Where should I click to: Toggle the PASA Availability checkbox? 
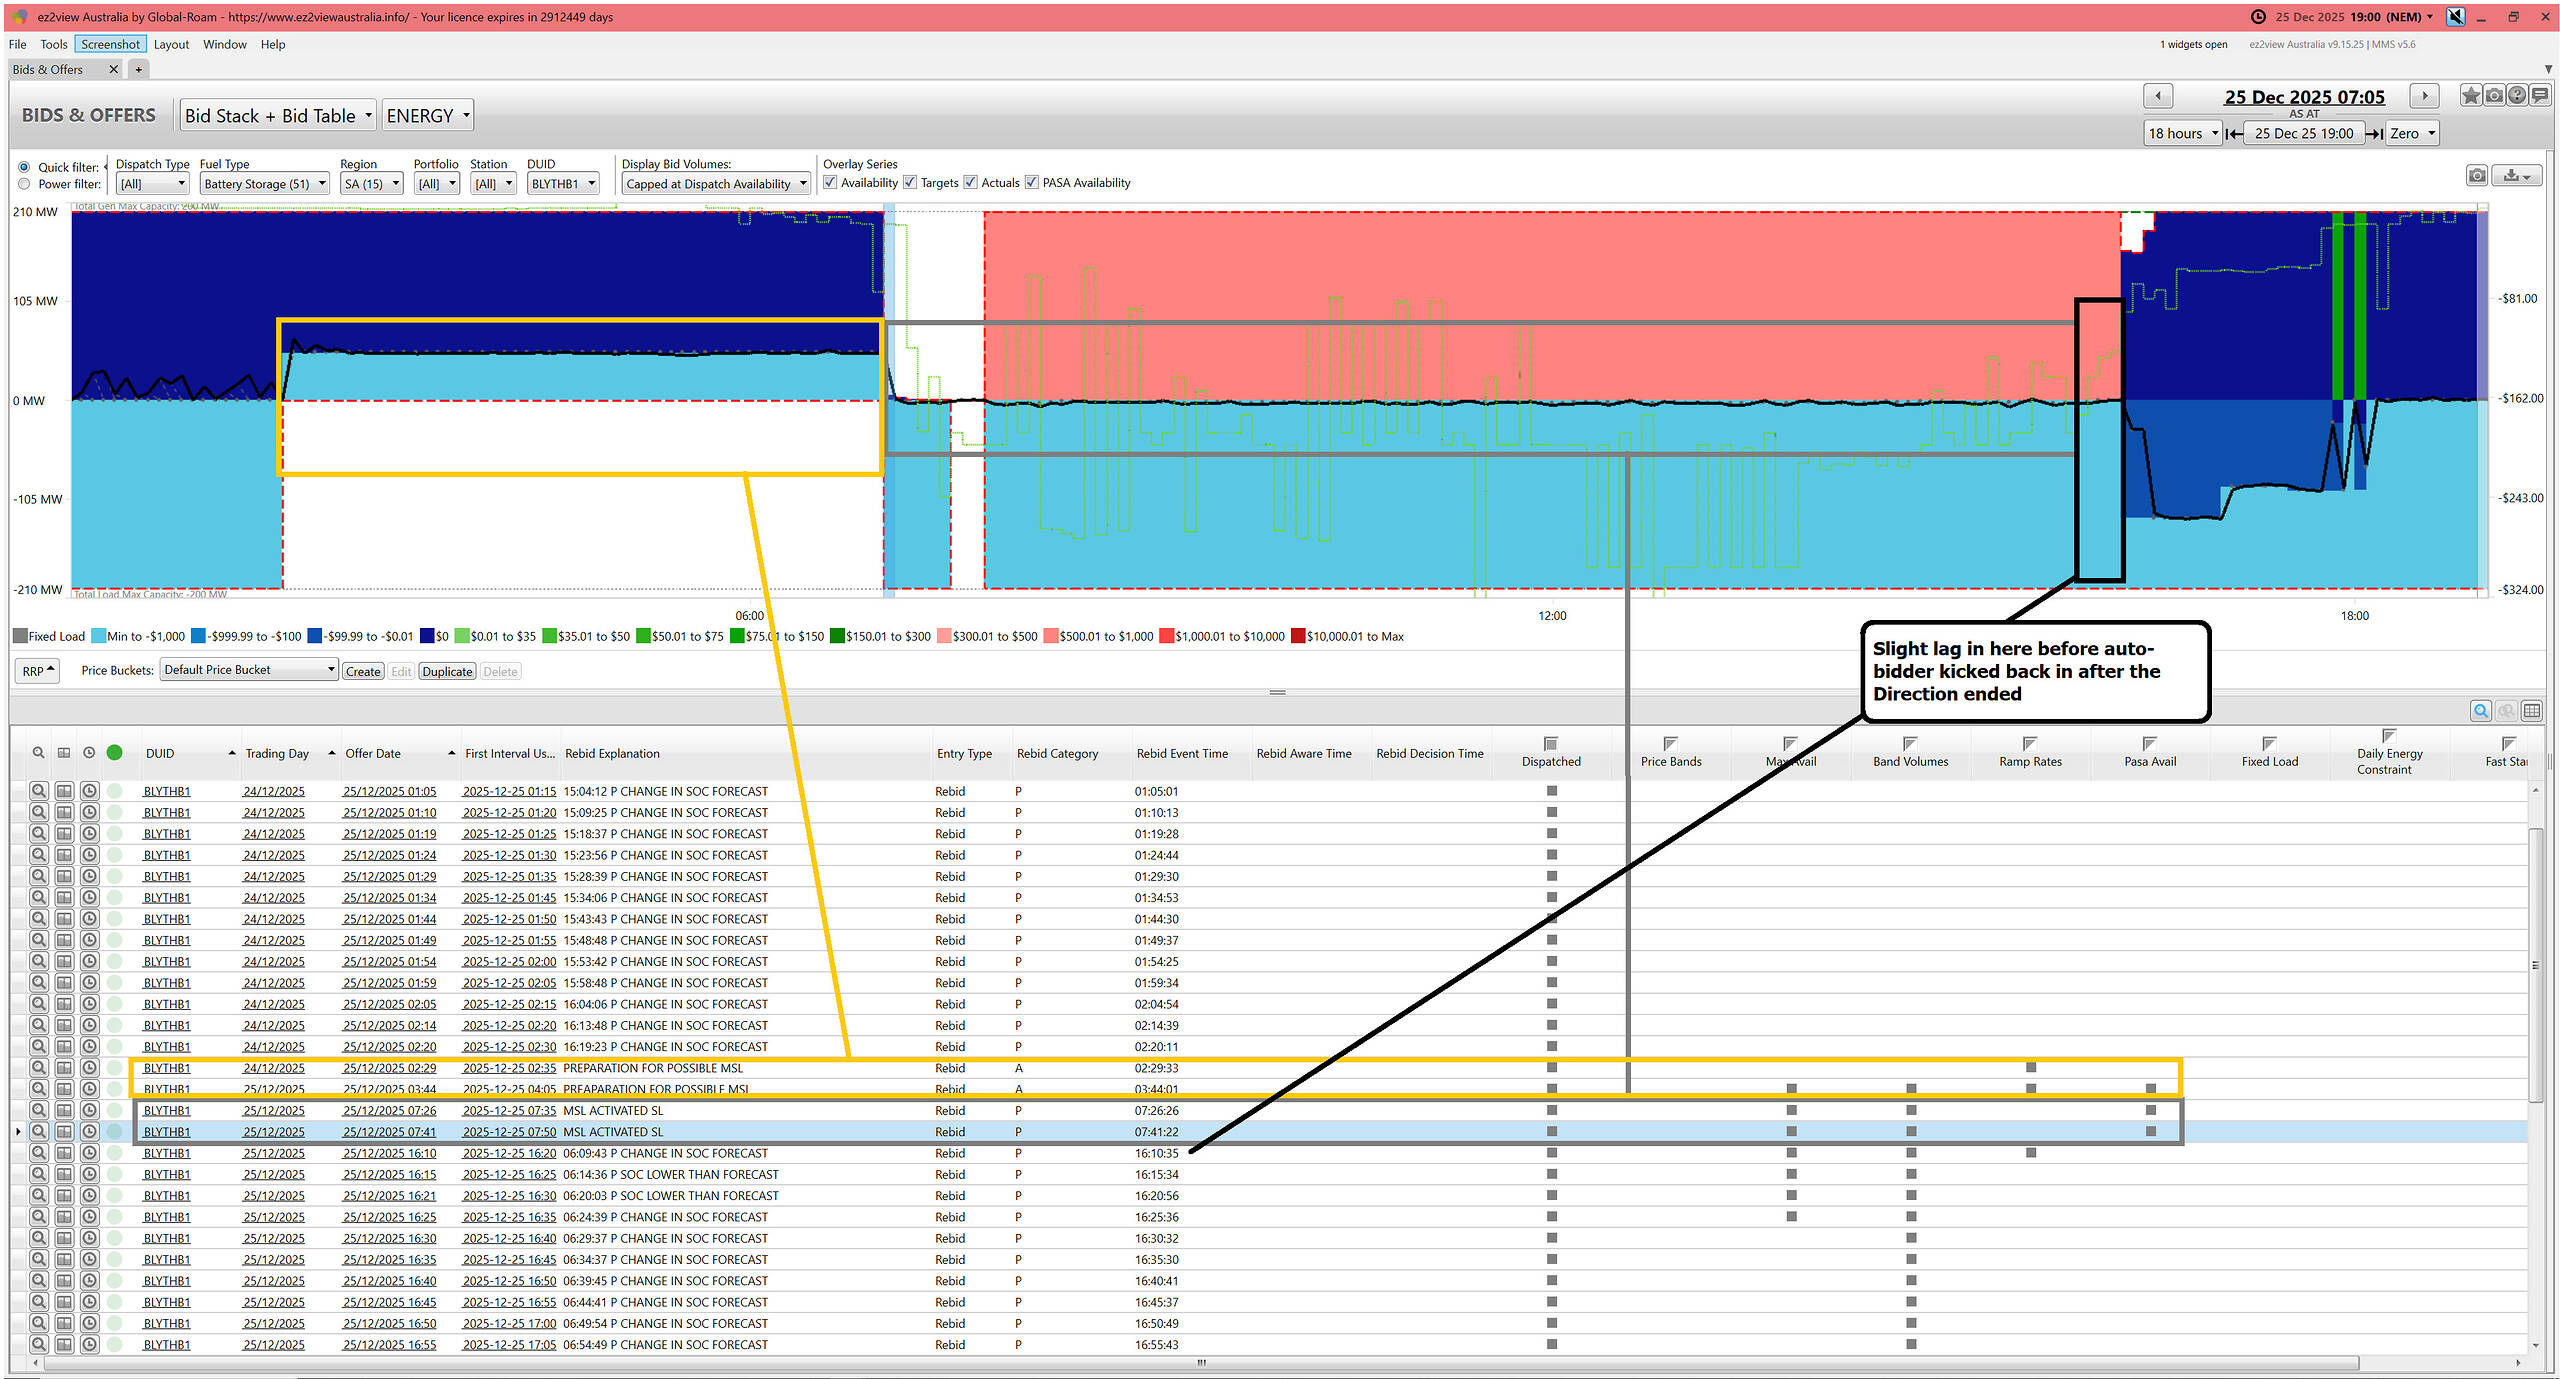(1032, 182)
